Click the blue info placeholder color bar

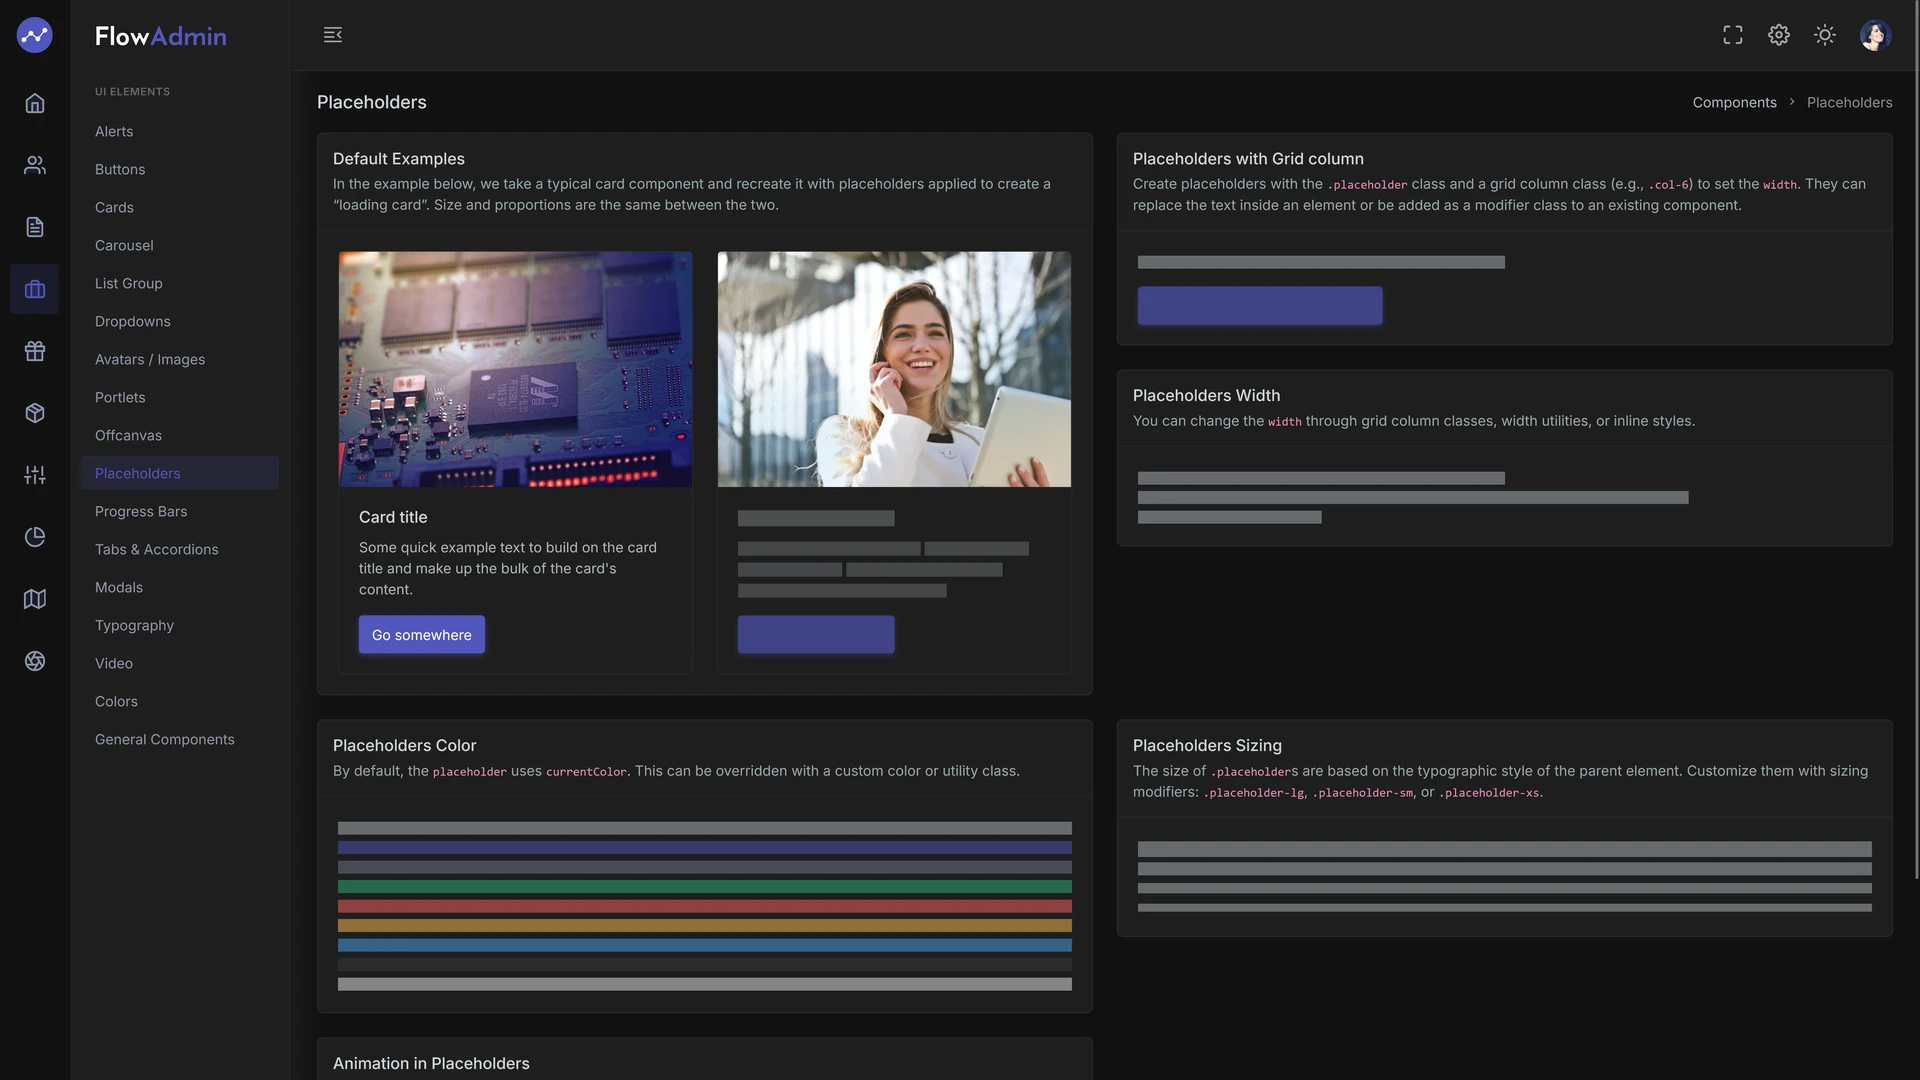pos(705,945)
